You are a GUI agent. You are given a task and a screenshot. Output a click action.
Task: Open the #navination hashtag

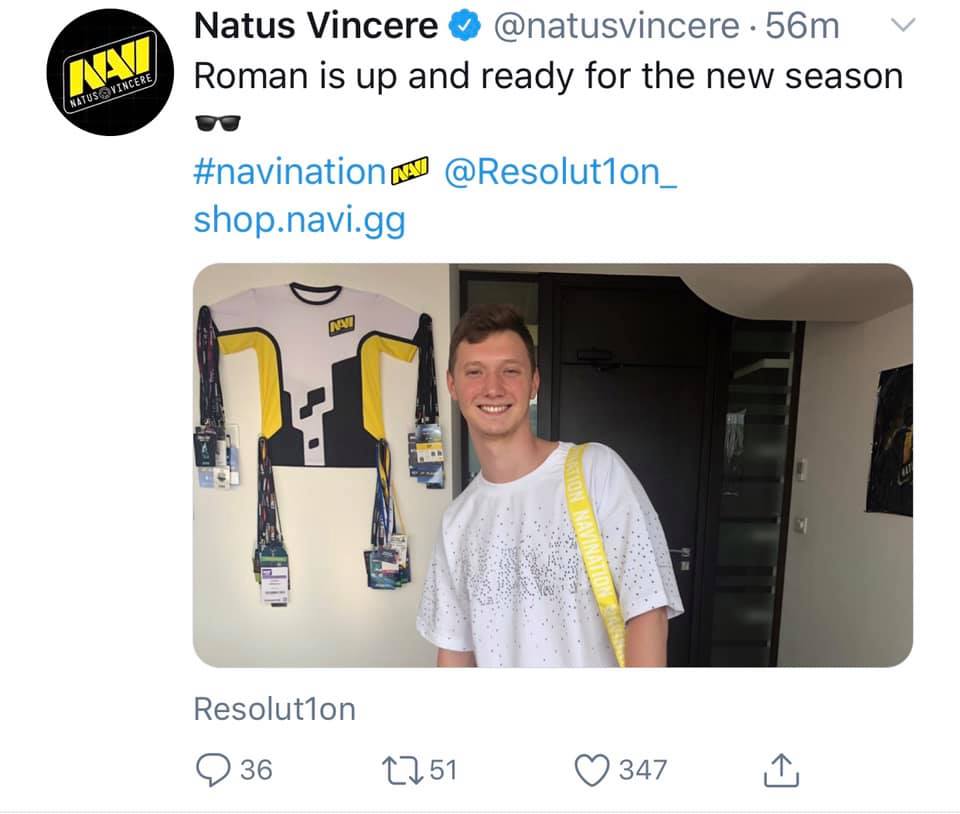[288, 172]
